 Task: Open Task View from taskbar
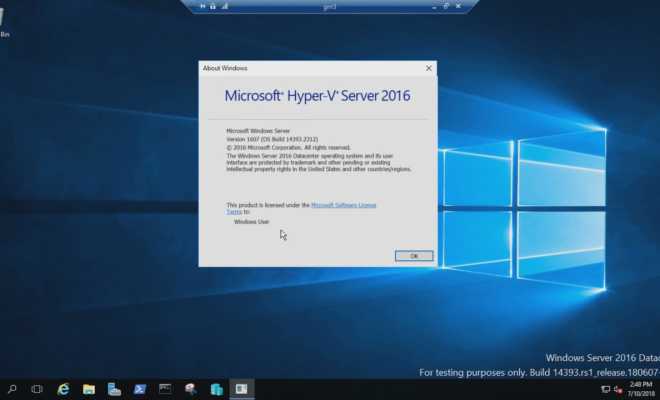(37, 389)
